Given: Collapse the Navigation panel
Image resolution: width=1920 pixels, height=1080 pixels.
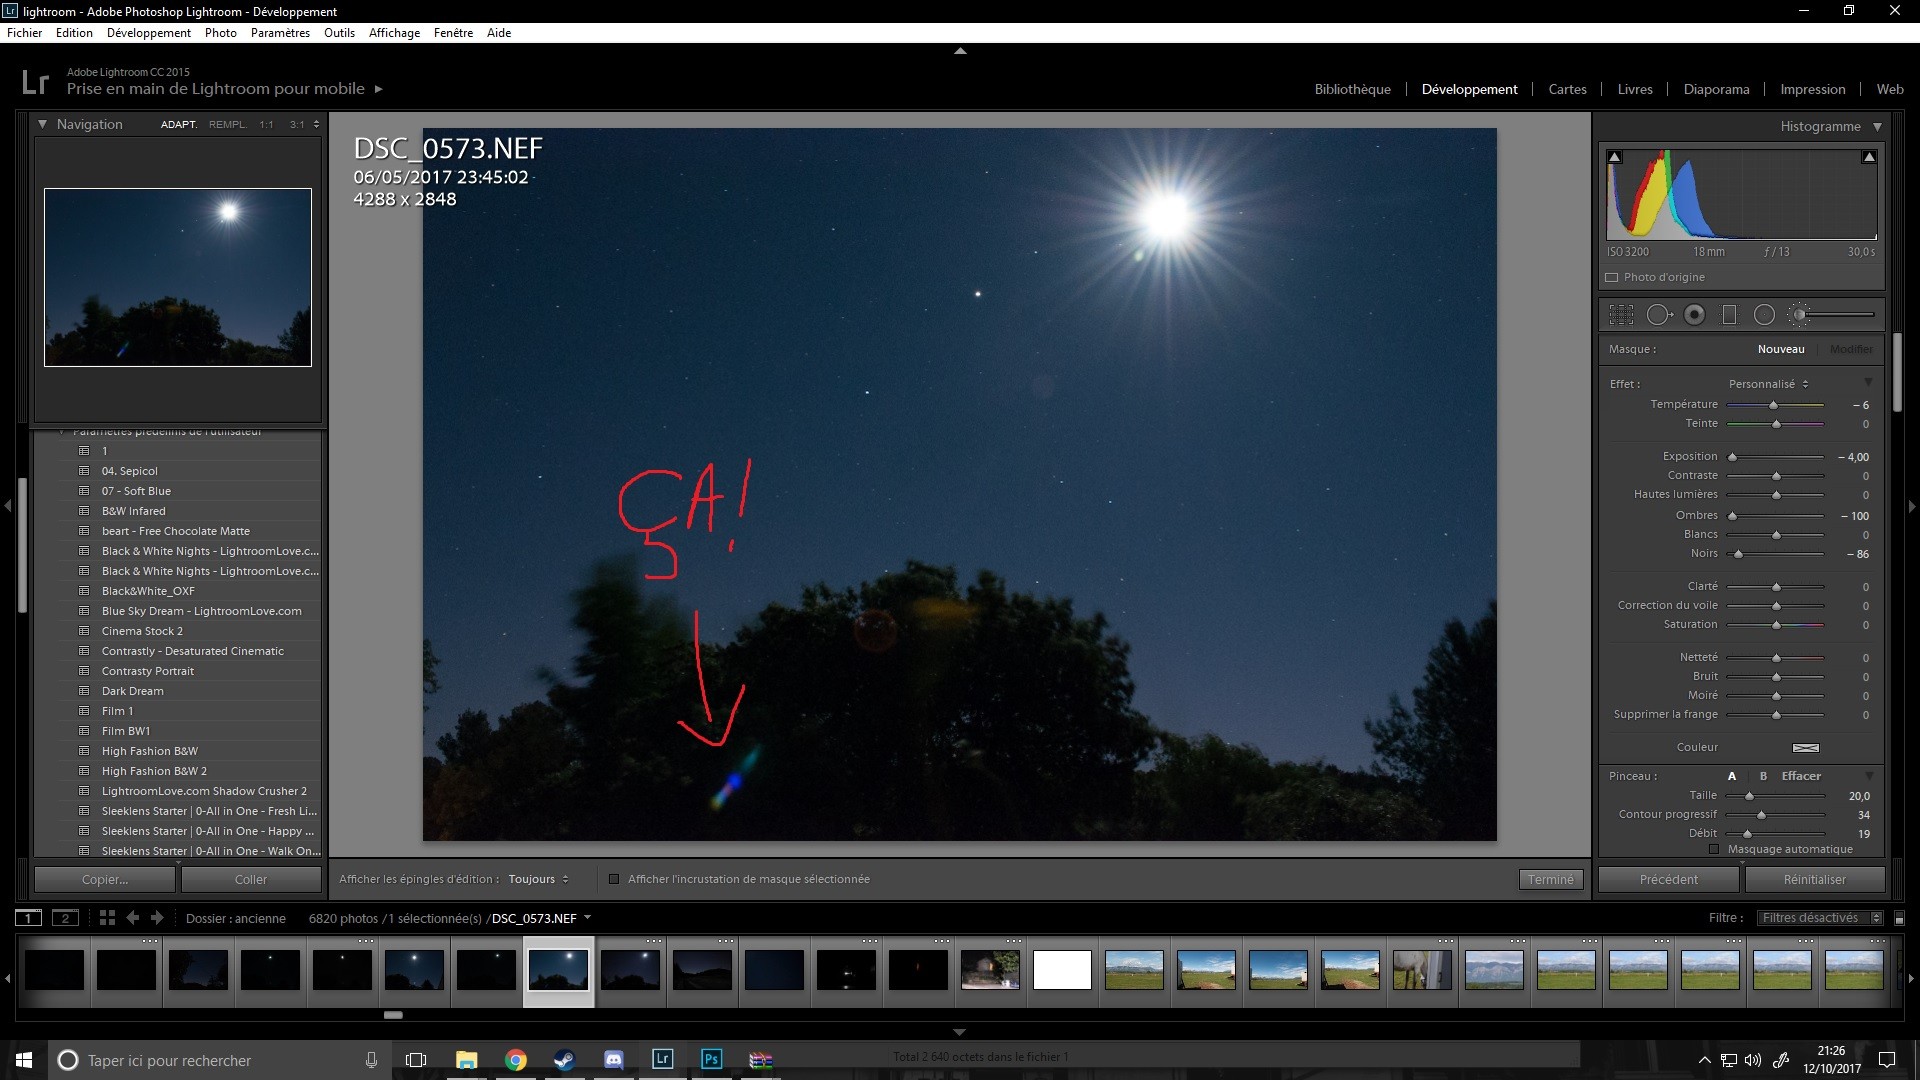Looking at the screenshot, I should [42, 124].
